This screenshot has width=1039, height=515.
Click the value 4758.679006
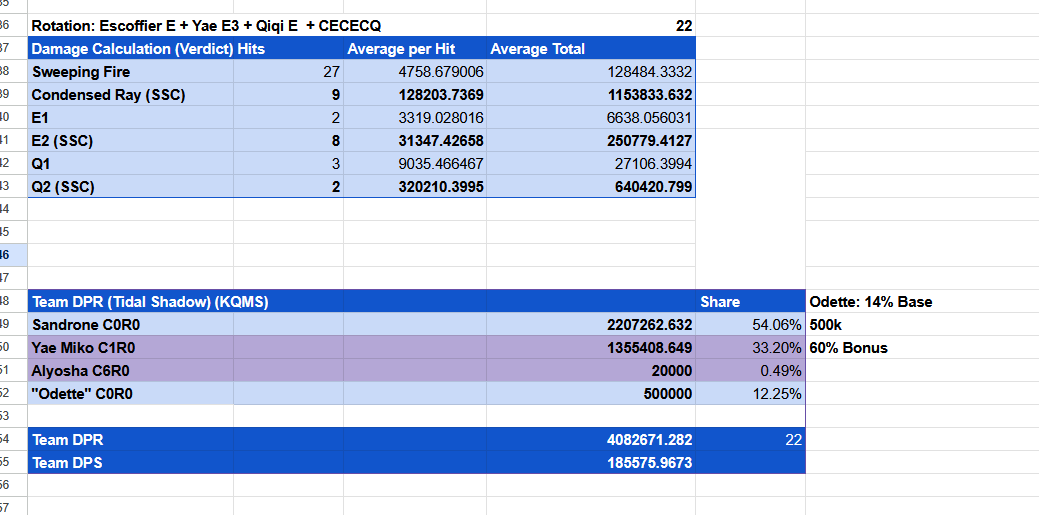(x=415, y=72)
